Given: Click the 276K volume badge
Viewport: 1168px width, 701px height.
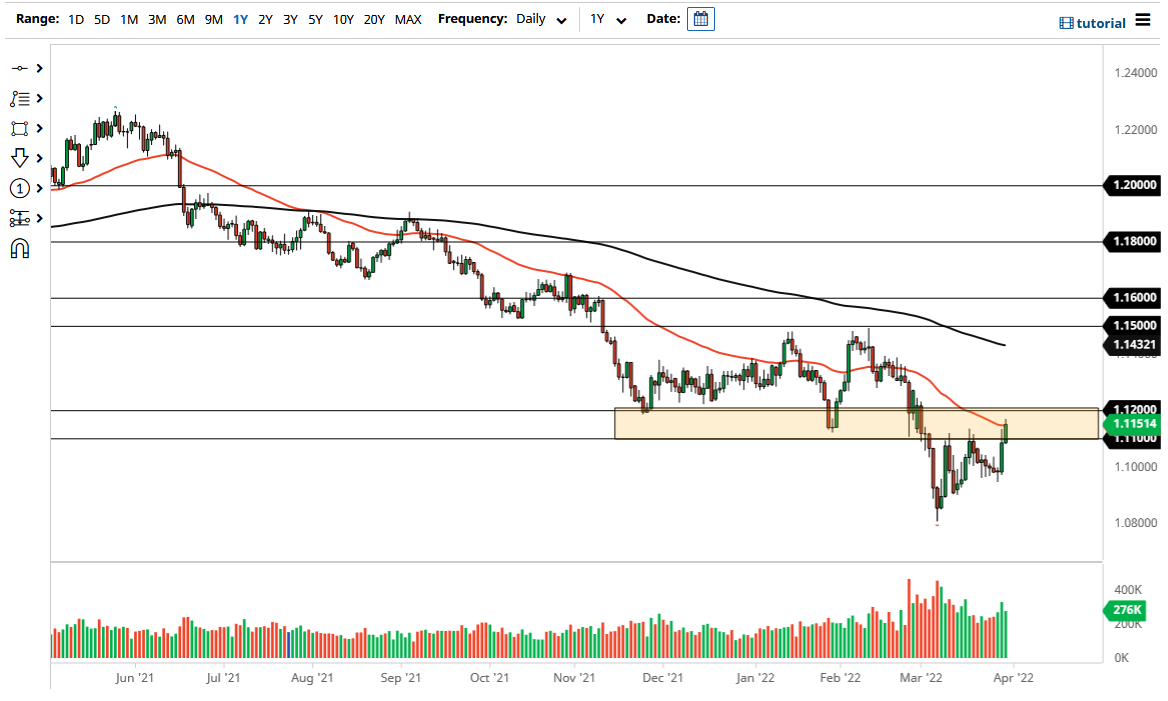Looking at the screenshot, I should [x=1127, y=610].
